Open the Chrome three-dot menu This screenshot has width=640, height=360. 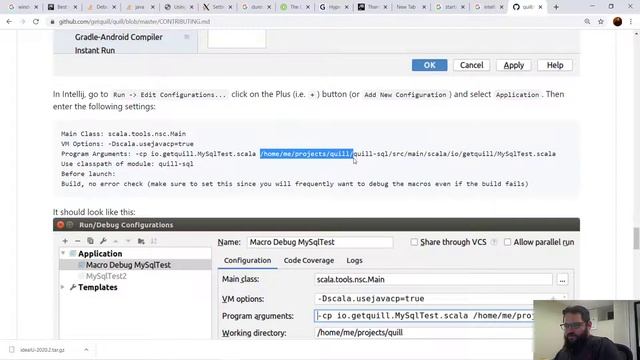pyautogui.click(x=631, y=22)
